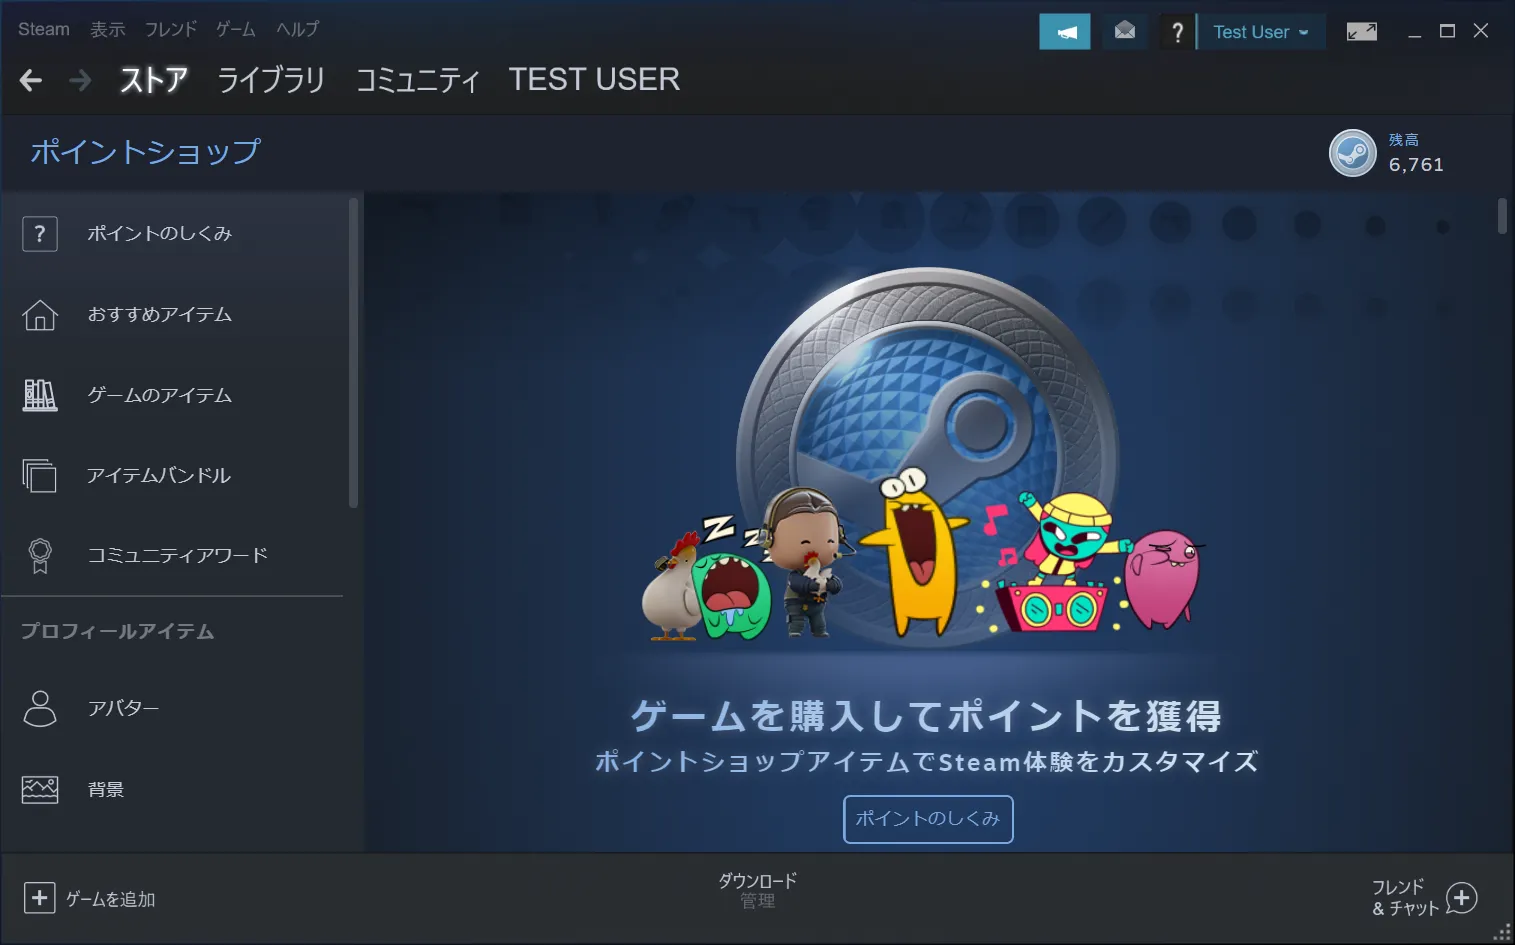Open the ライブラリ tab
1515x945 pixels.
271,79
